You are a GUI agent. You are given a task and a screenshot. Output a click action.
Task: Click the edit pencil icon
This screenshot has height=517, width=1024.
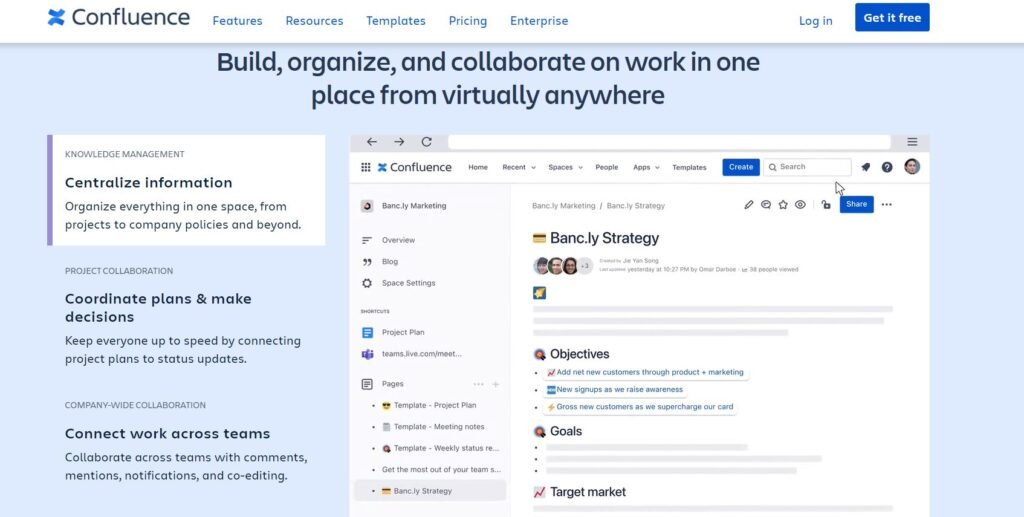click(x=749, y=205)
